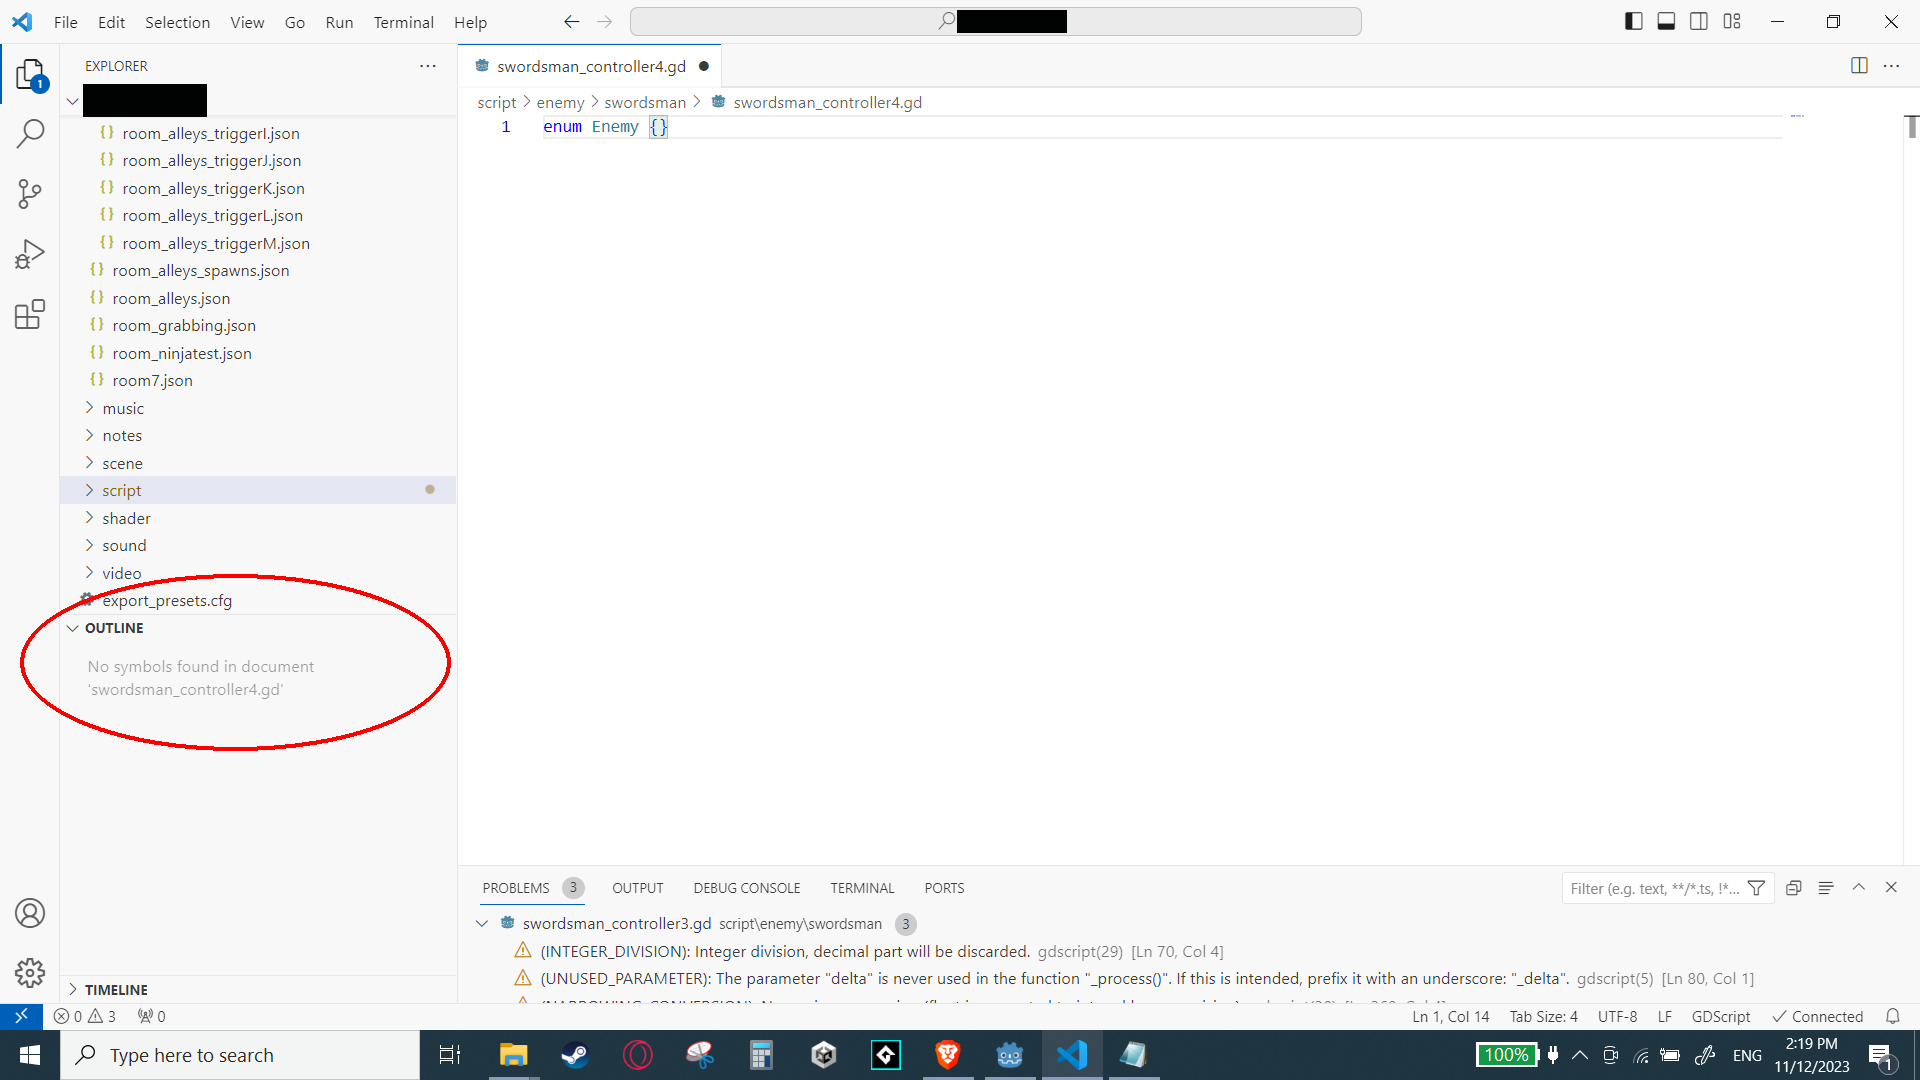Open the Run and Debug view
The image size is (1920, 1080).
pos(30,254)
